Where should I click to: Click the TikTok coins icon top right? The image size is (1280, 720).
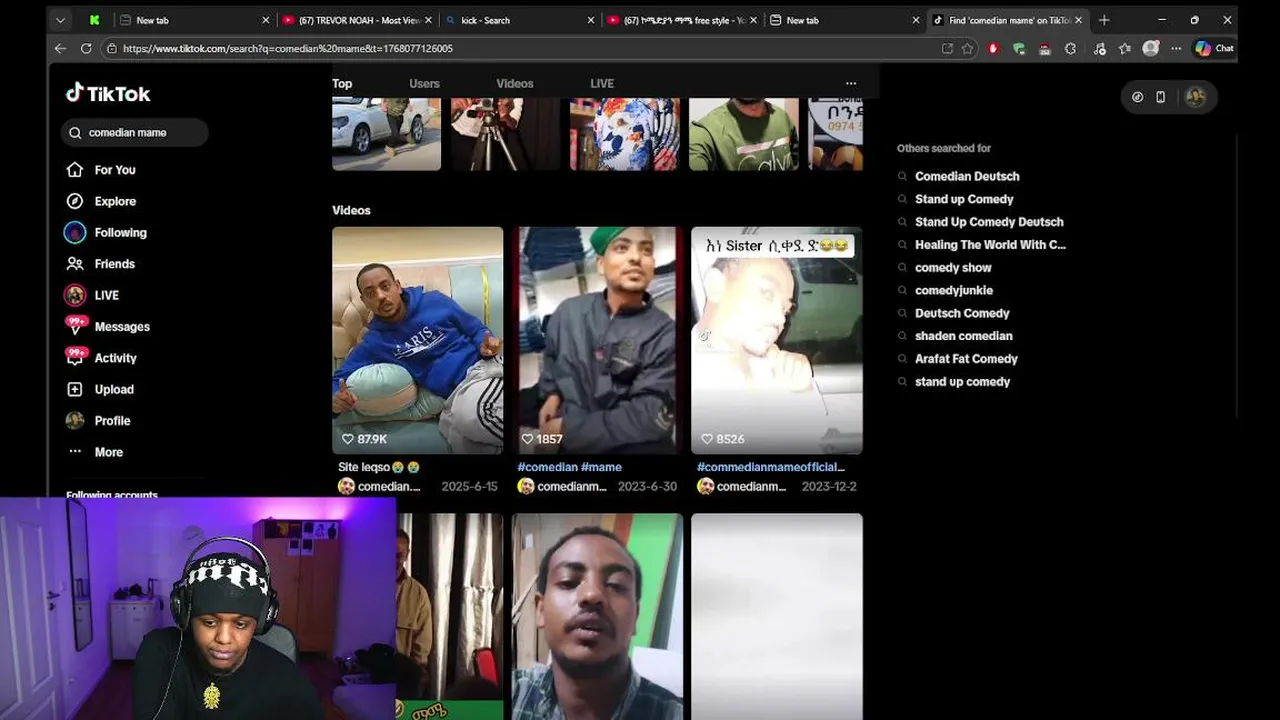pos(1137,97)
